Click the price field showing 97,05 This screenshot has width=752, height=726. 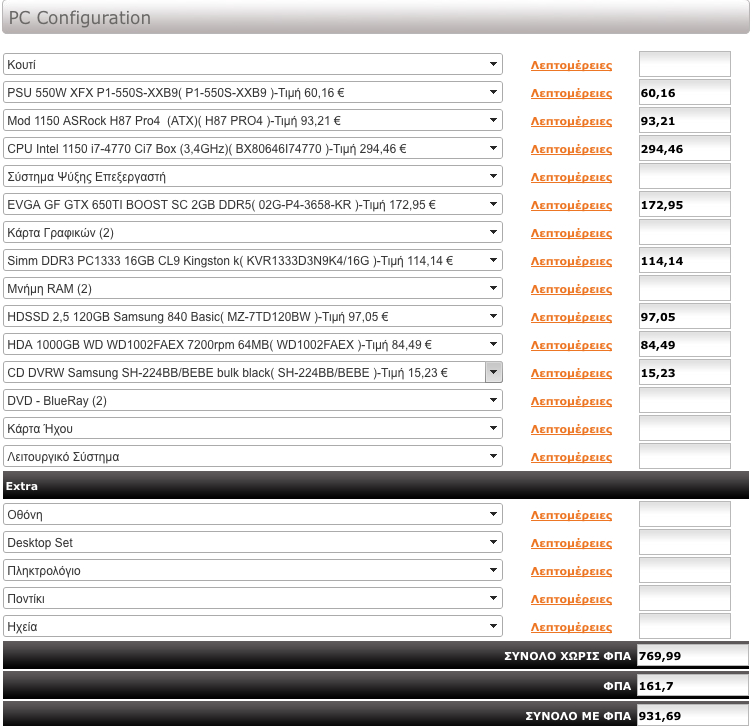(x=684, y=316)
